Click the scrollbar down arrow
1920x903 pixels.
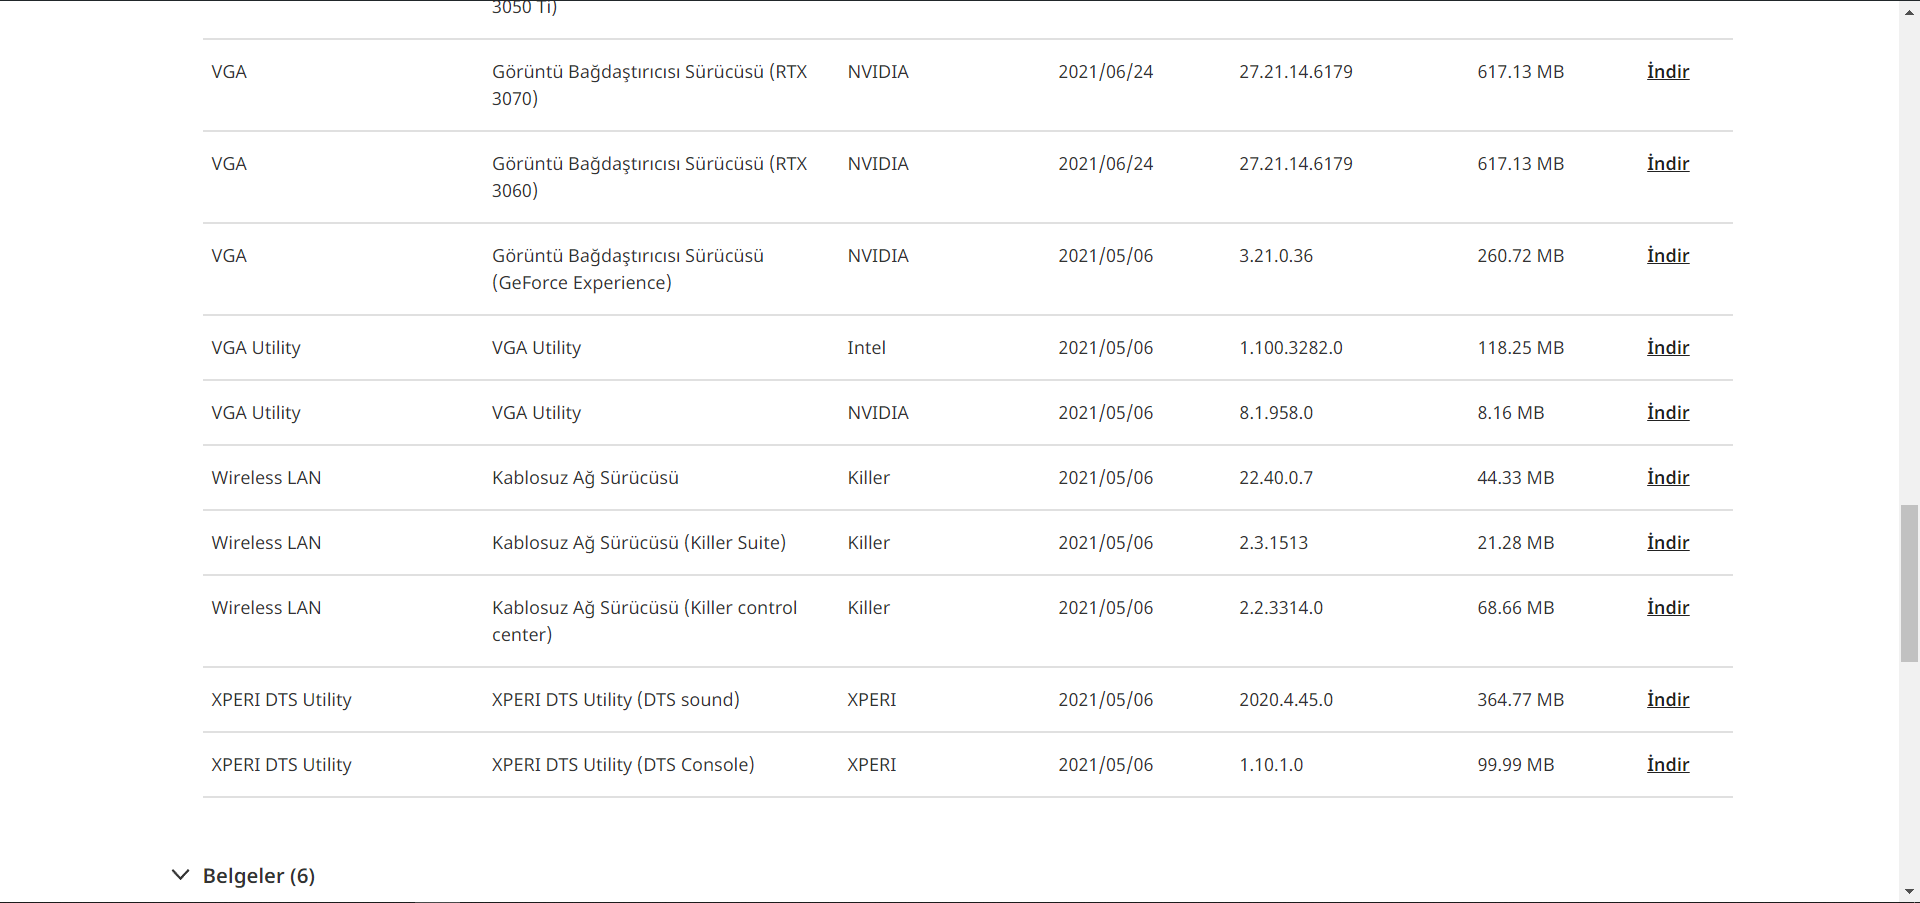coord(1909,892)
